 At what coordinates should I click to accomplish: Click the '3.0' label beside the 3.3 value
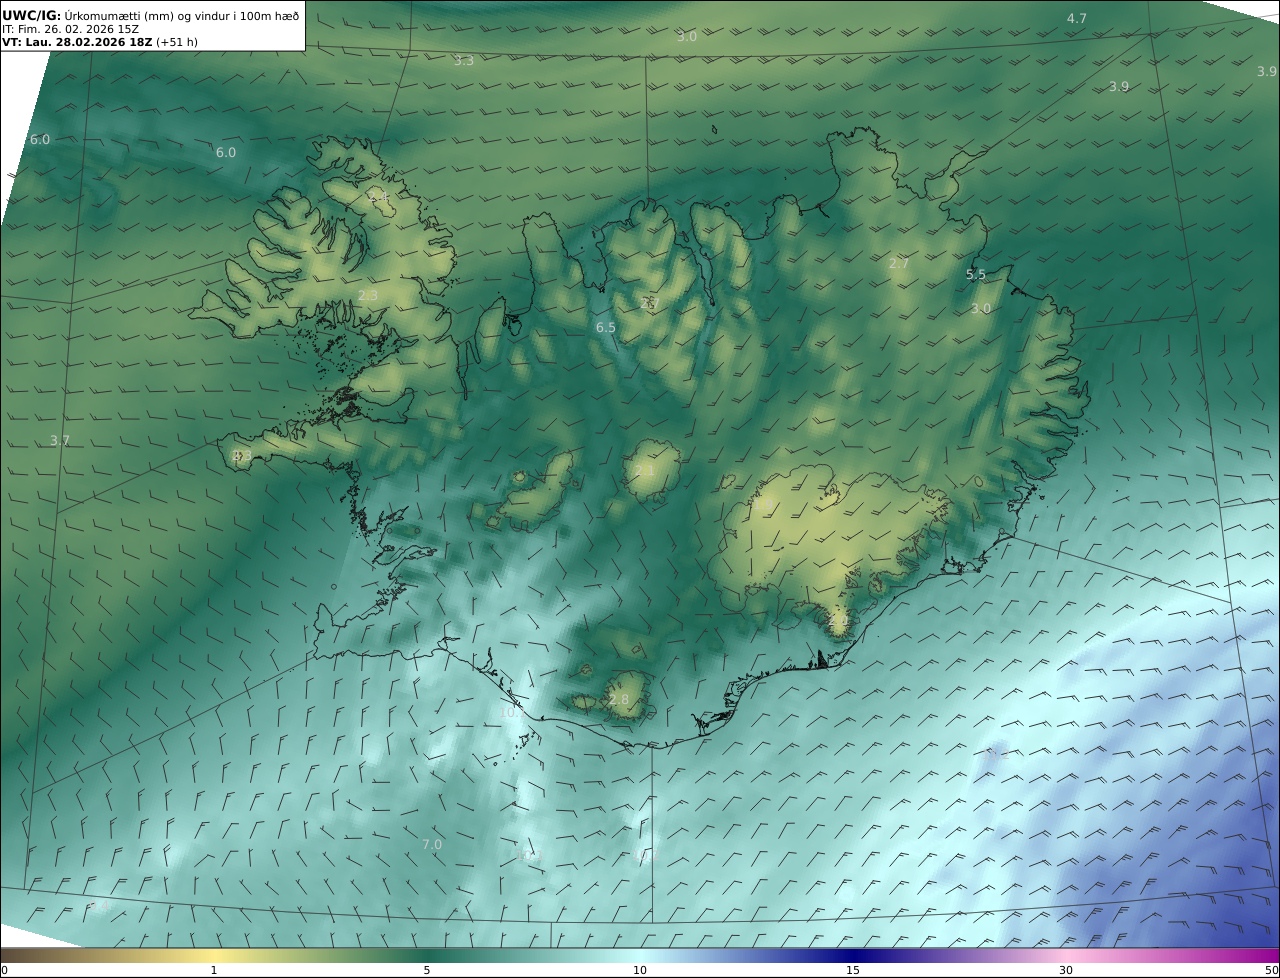point(686,37)
